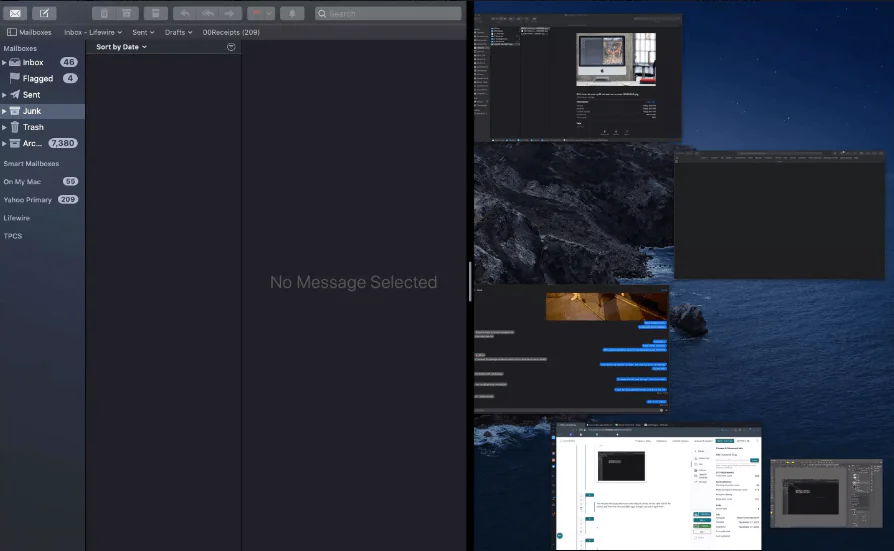The width and height of the screenshot is (894, 551).
Task: Toggle the message filter icon
Action: point(231,47)
